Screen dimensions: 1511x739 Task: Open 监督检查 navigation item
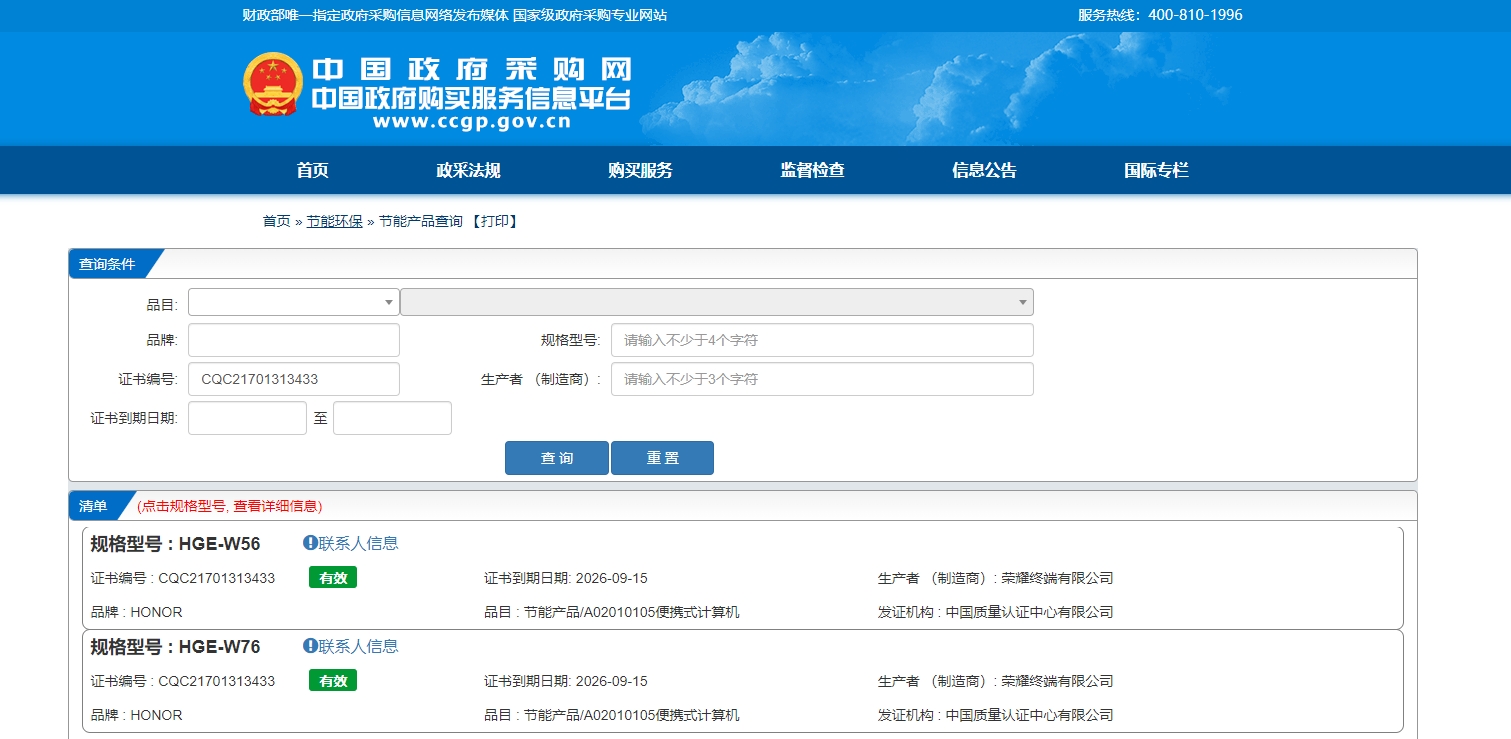point(812,171)
